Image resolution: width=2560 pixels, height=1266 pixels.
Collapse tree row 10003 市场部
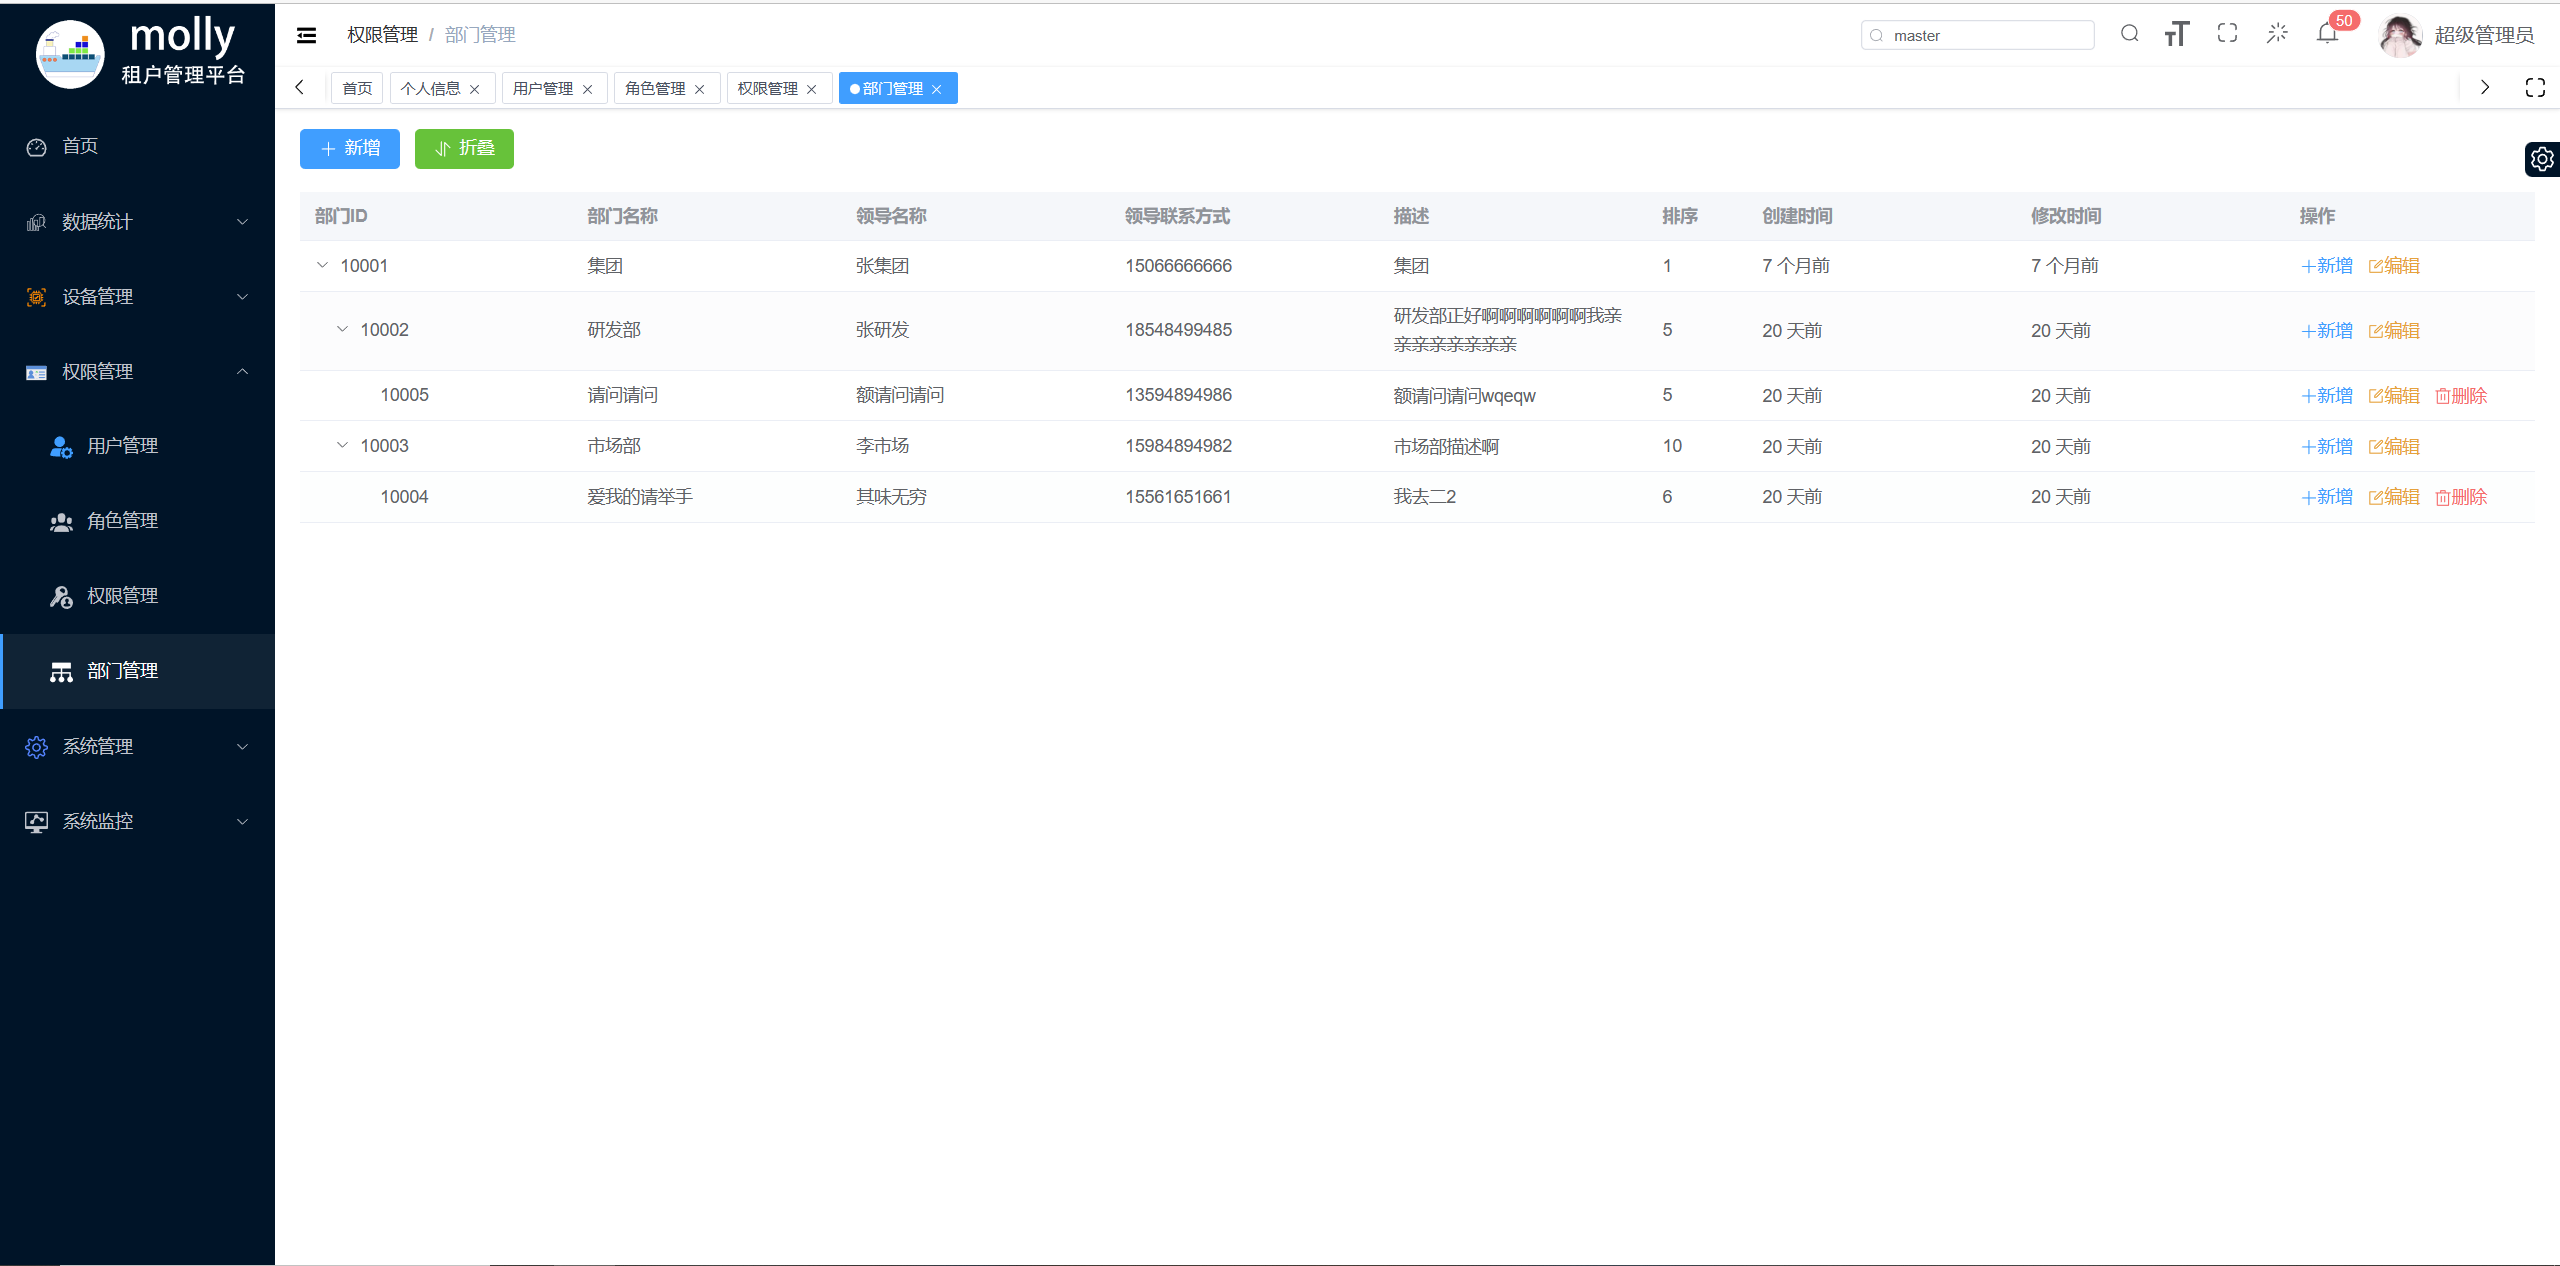[x=342, y=446]
